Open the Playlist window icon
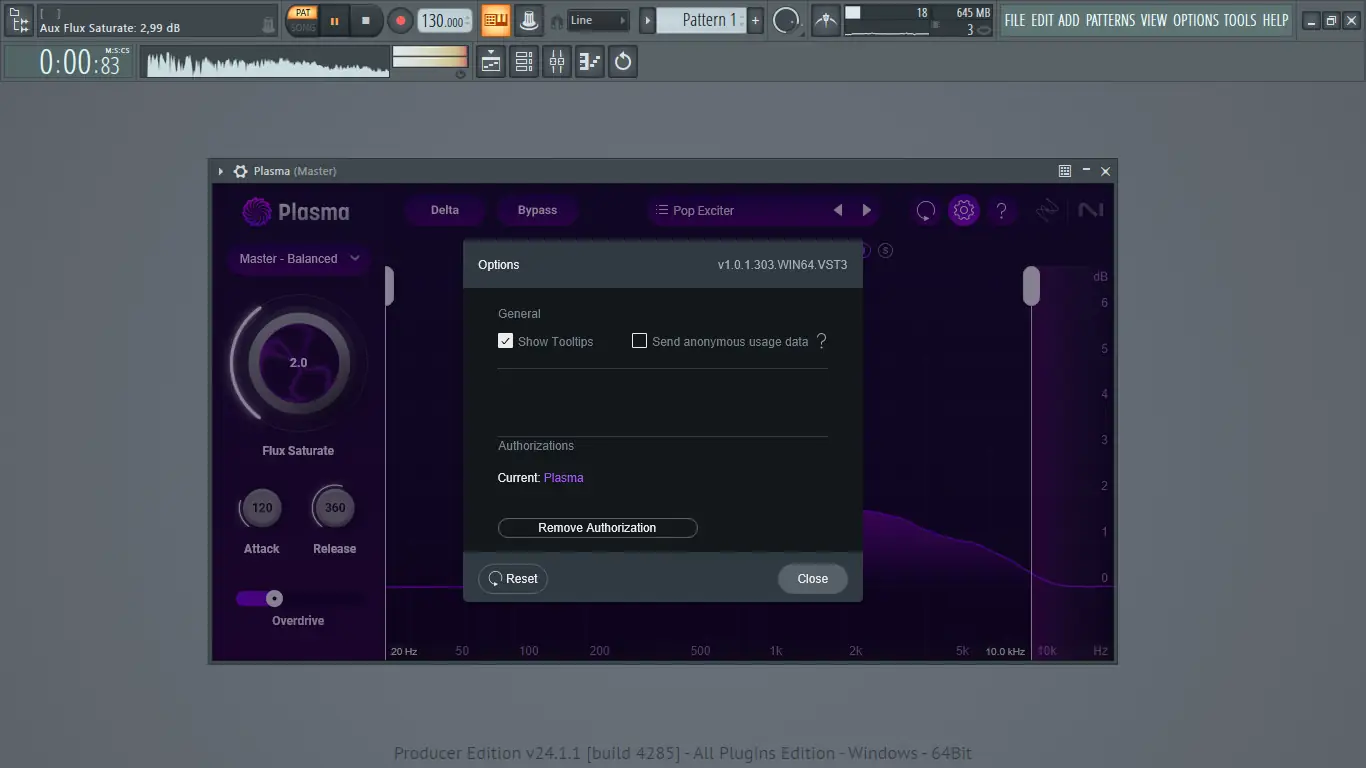 pos(491,62)
